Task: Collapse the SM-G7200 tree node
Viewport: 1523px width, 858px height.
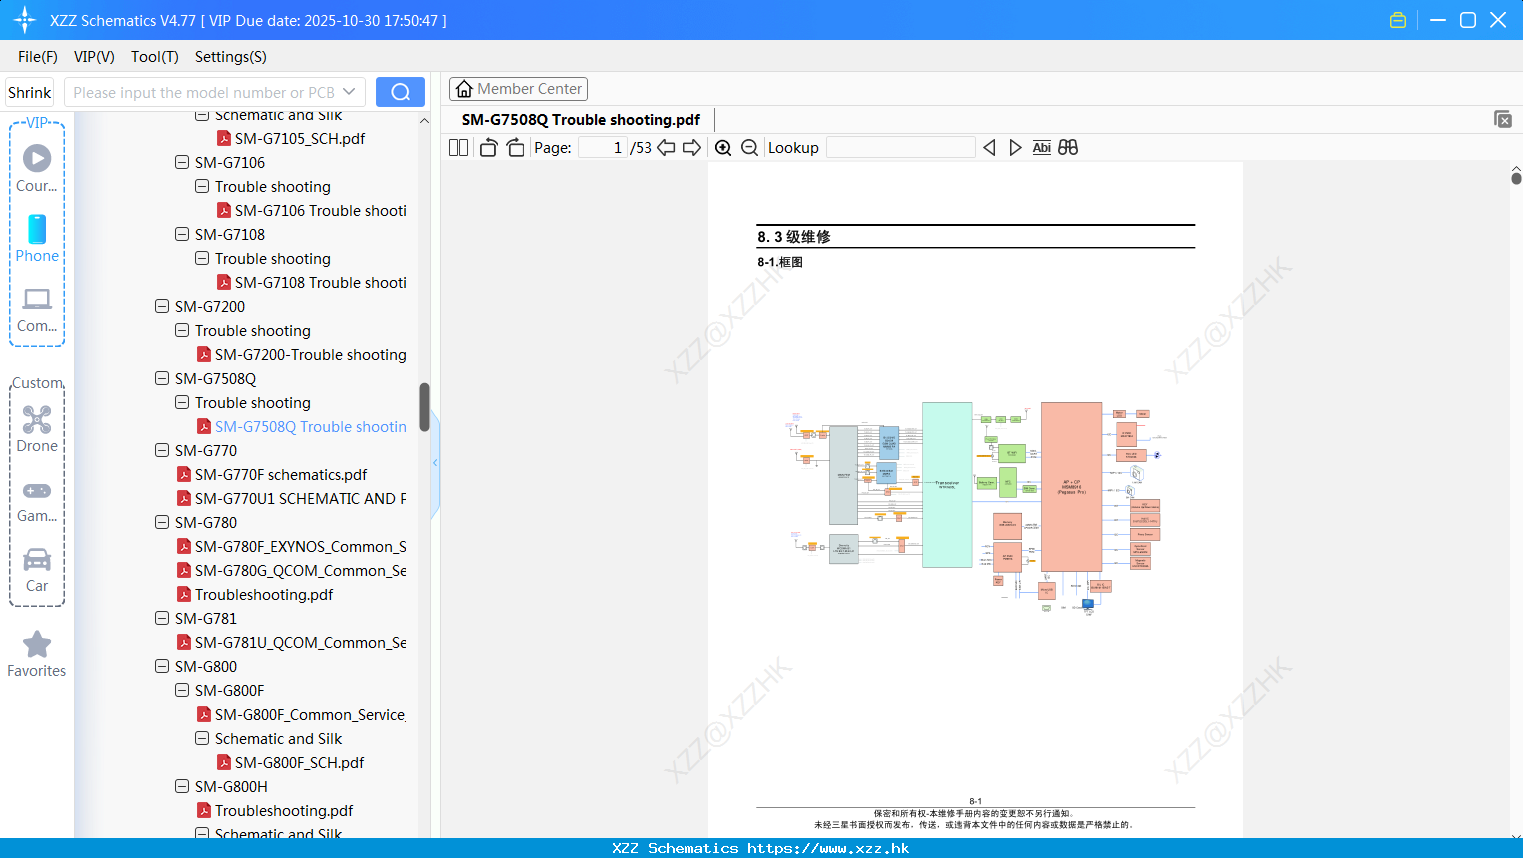Action: pos(162,306)
